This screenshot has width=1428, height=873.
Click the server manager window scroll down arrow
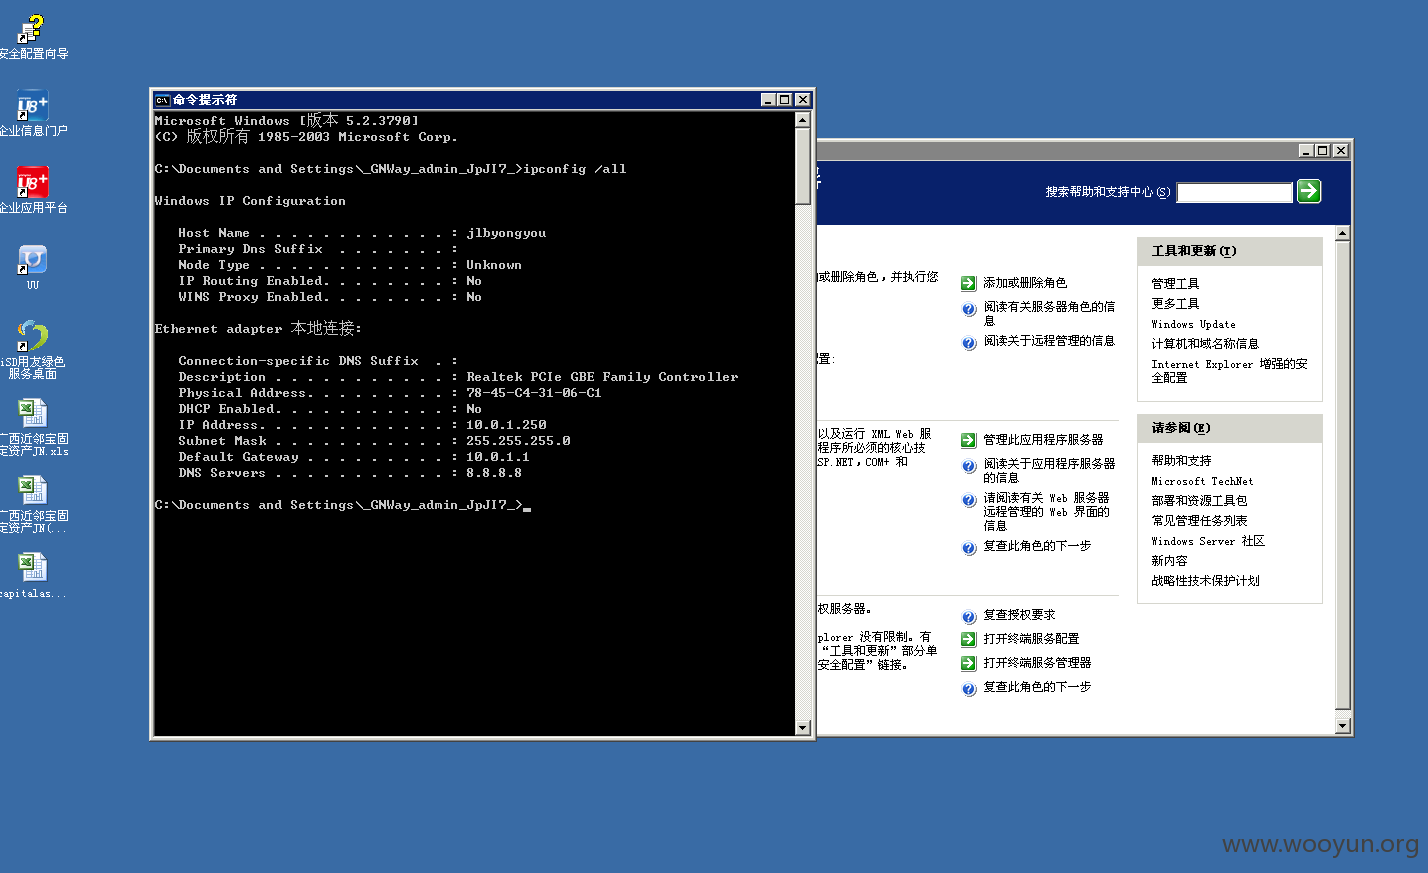(x=1343, y=726)
